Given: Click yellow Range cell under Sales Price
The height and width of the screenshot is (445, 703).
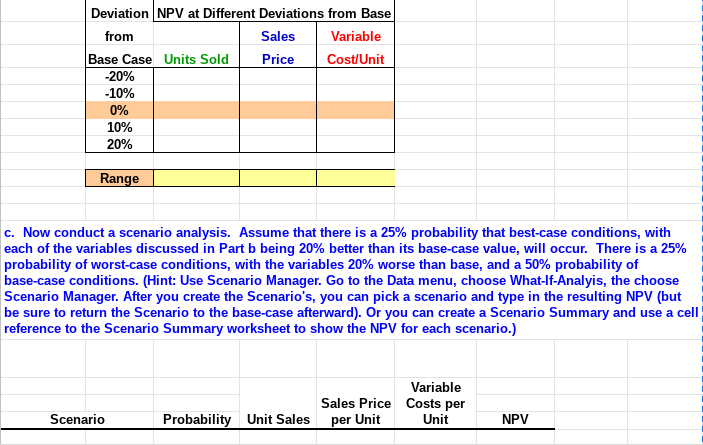Looking at the screenshot, I should [278, 178].
